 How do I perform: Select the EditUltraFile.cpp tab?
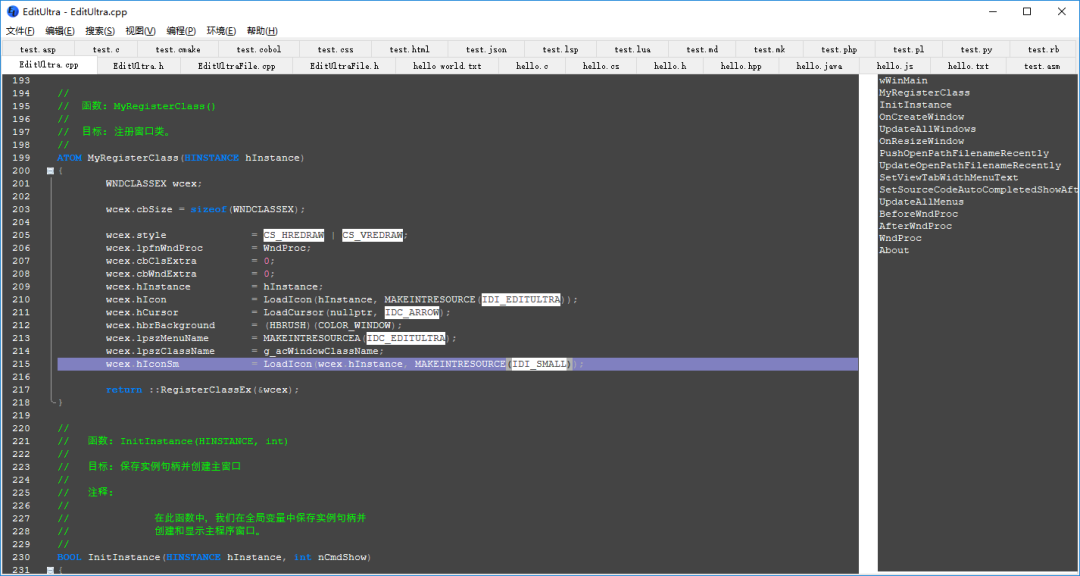tap(236, 66)
